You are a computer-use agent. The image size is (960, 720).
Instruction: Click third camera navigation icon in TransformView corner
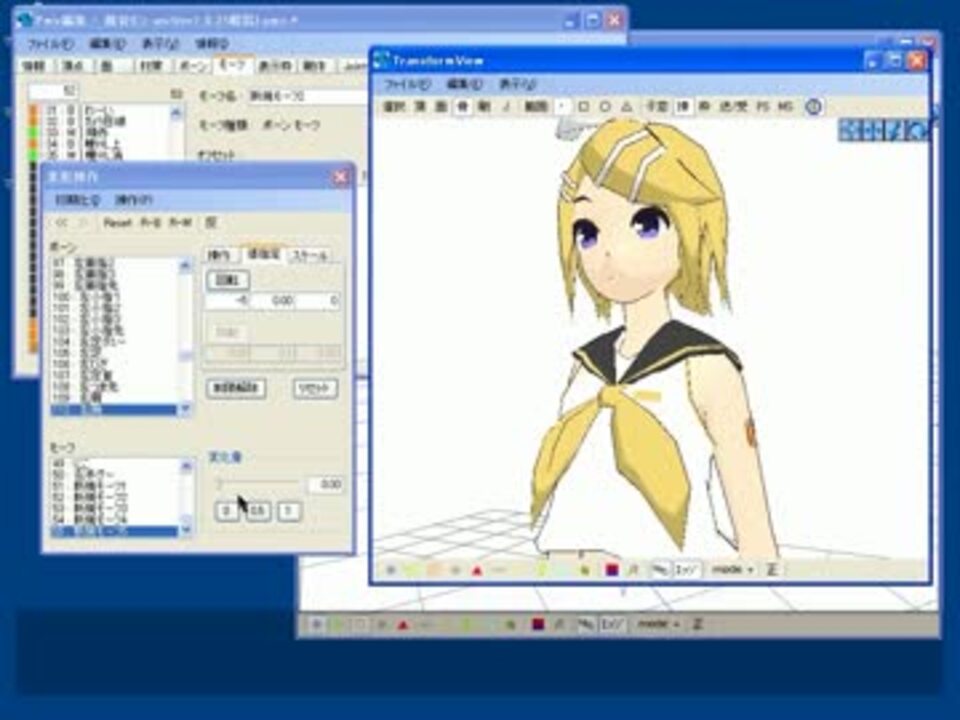point(894,130)
